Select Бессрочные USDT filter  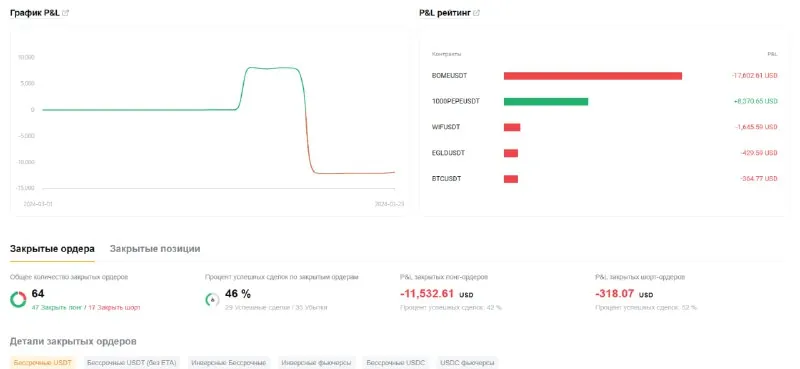coord(42,363)
